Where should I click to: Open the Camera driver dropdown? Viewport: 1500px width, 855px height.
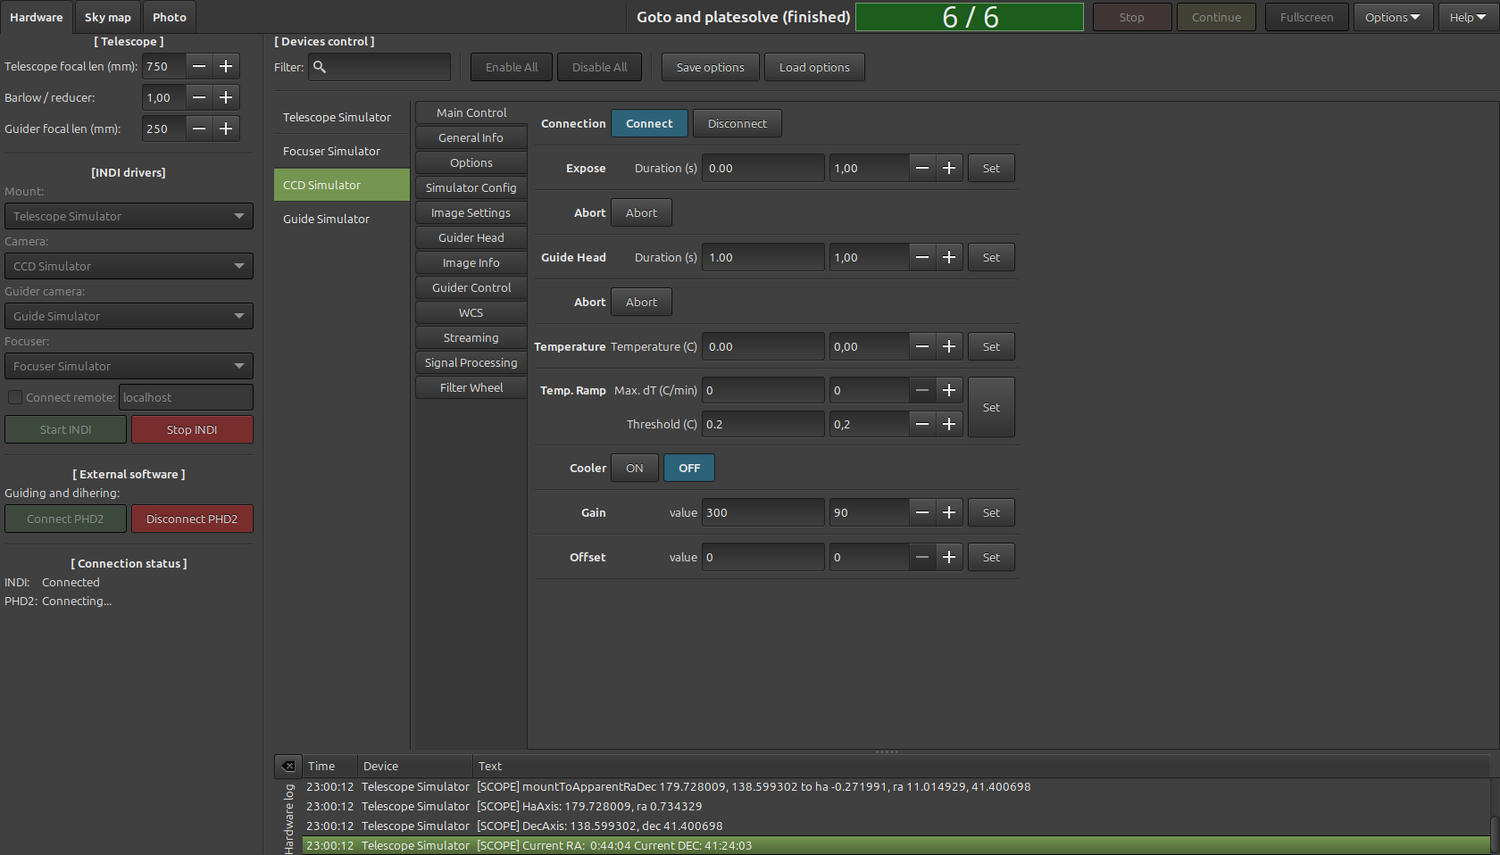coord(129,266)
